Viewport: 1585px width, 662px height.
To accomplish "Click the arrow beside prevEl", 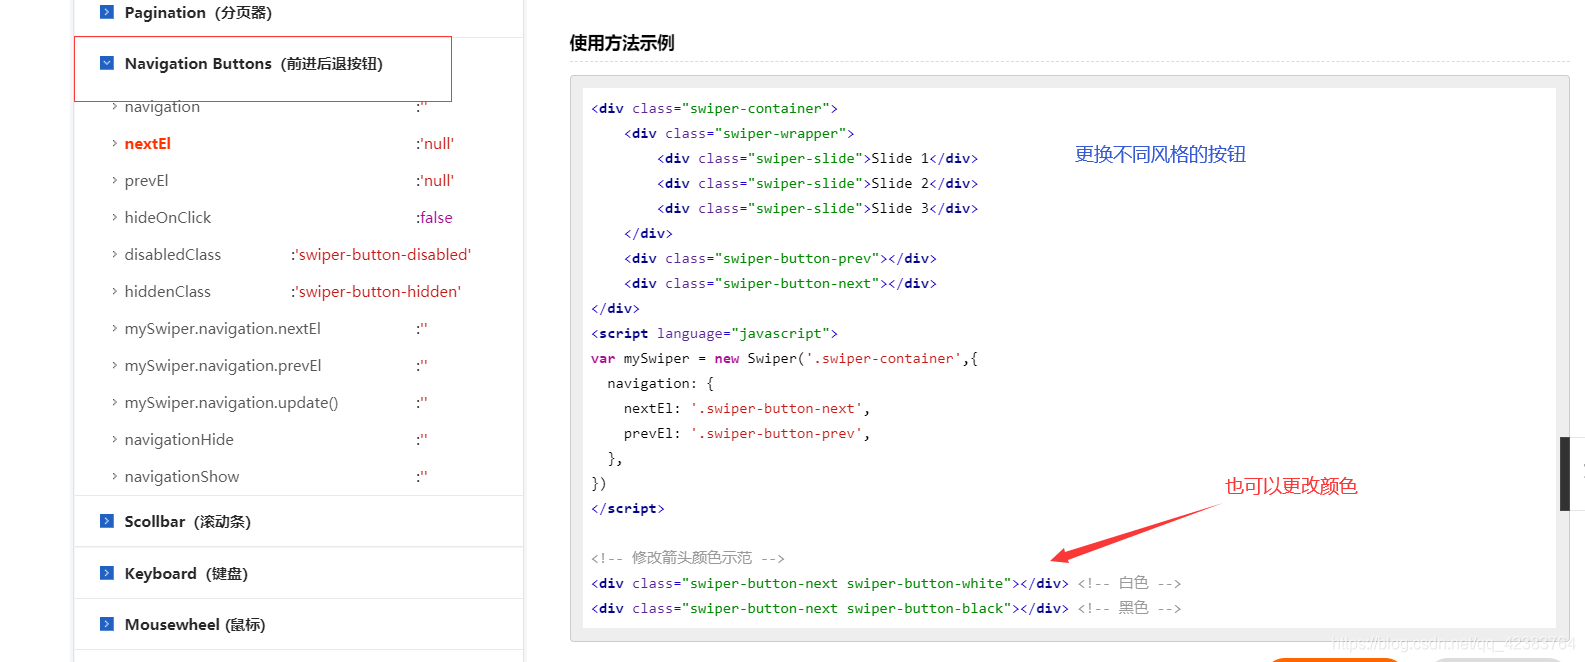I will point(114,180).
